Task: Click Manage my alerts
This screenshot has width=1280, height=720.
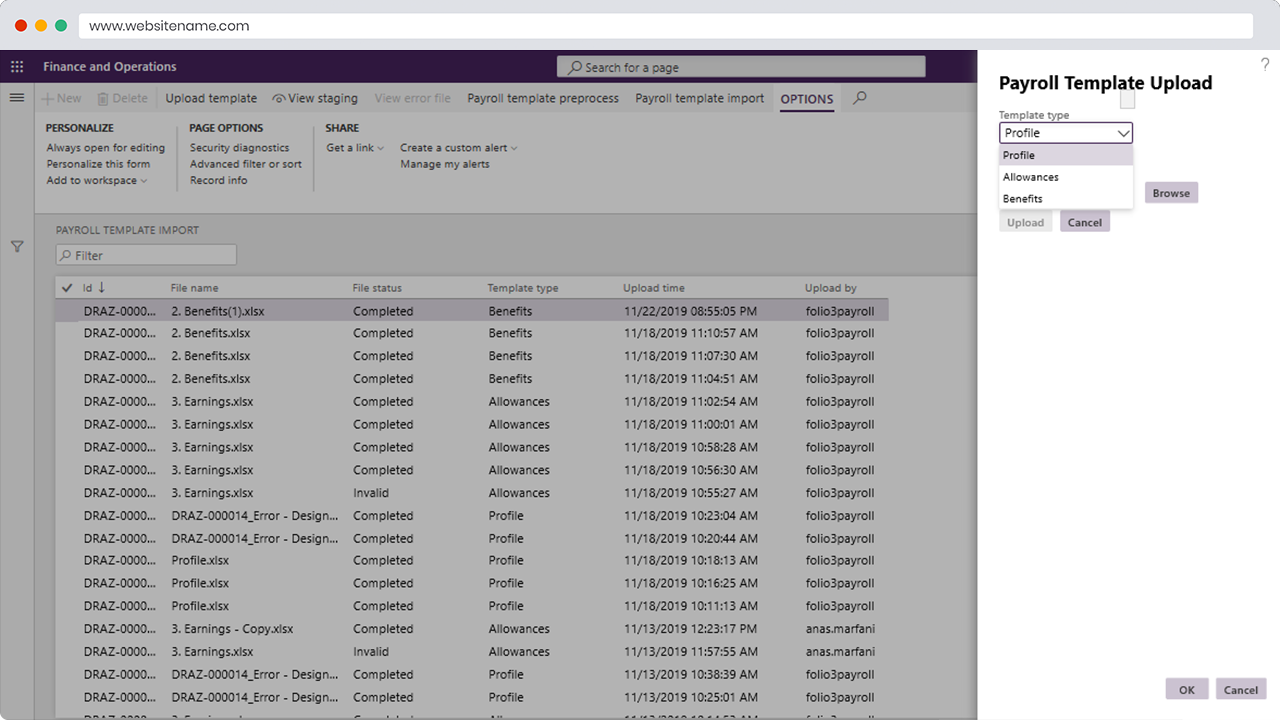Action: 445,164
